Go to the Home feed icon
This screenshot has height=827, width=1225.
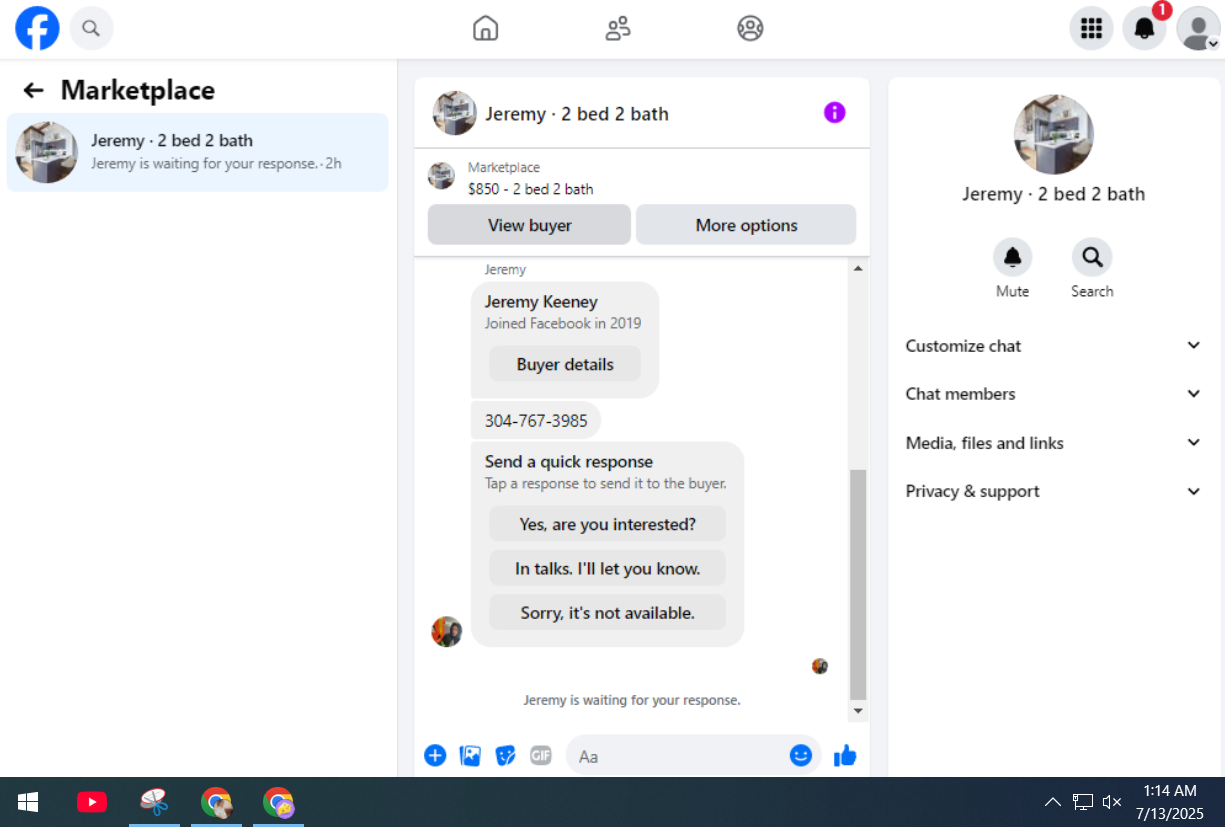485,28
